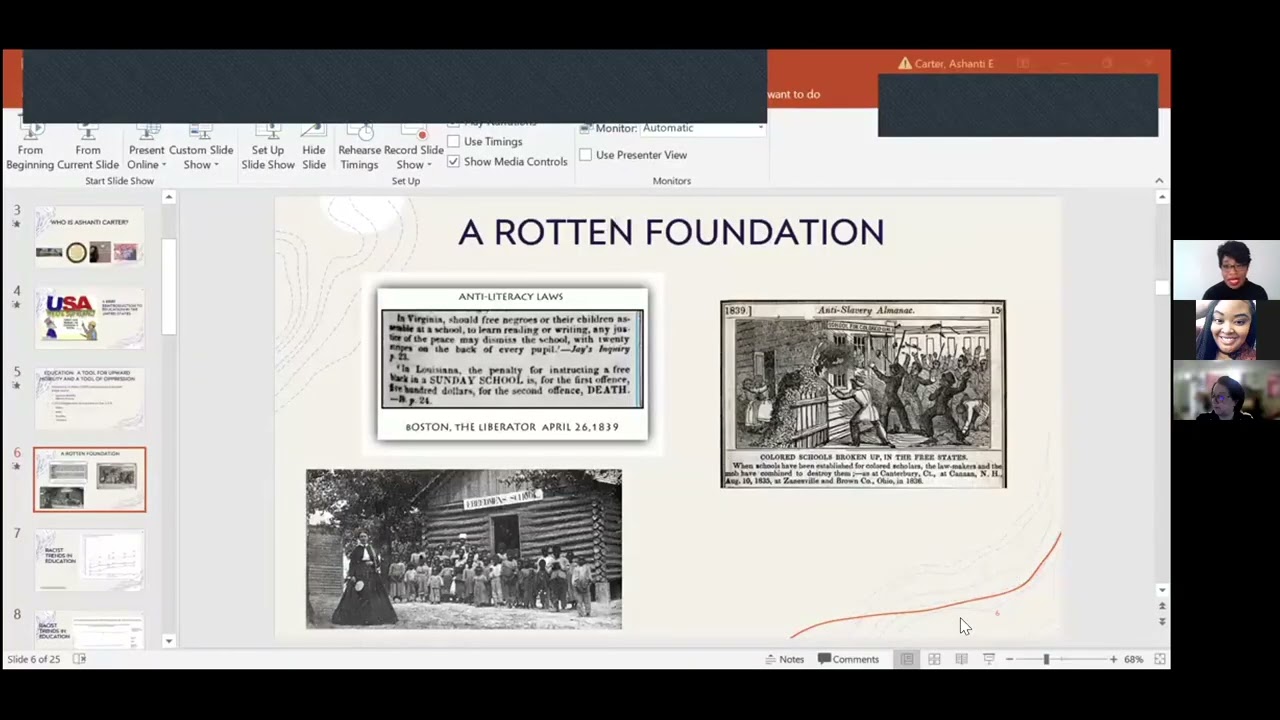This screenshot has height=720, width=1280.
Task: Click the Carter, Ashanti account name
Action: coord(954,64)
